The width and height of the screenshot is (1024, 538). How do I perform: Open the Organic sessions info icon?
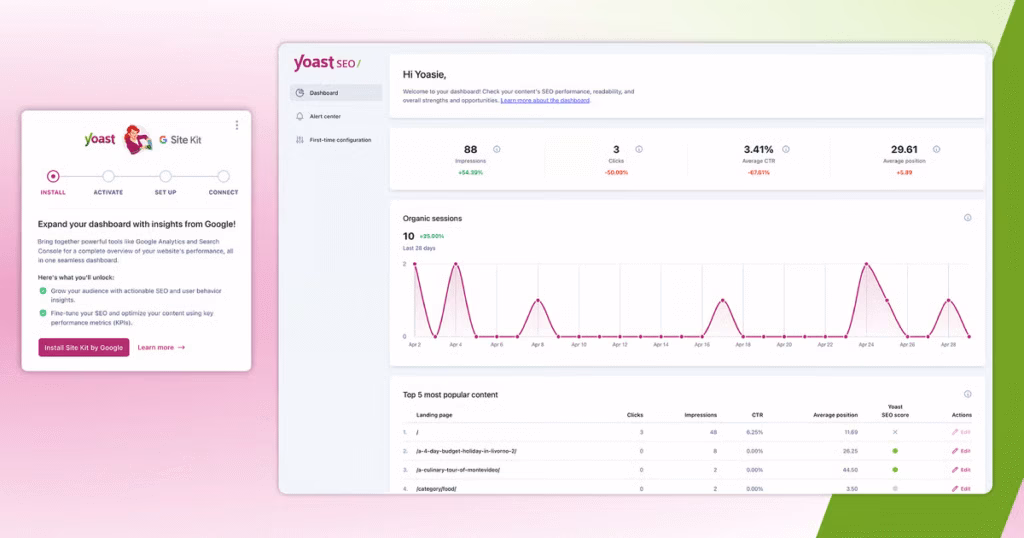(967, 218)
